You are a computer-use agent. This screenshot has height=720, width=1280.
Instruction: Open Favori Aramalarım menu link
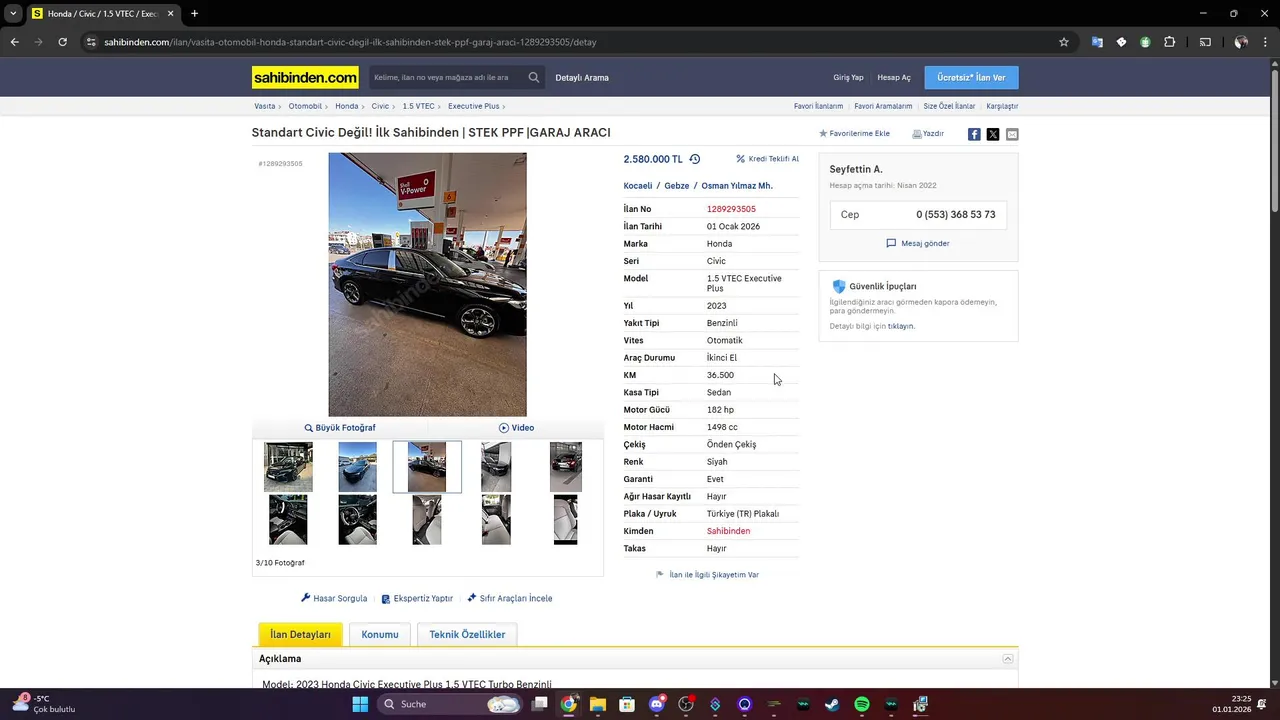click(x=883, y=106)
